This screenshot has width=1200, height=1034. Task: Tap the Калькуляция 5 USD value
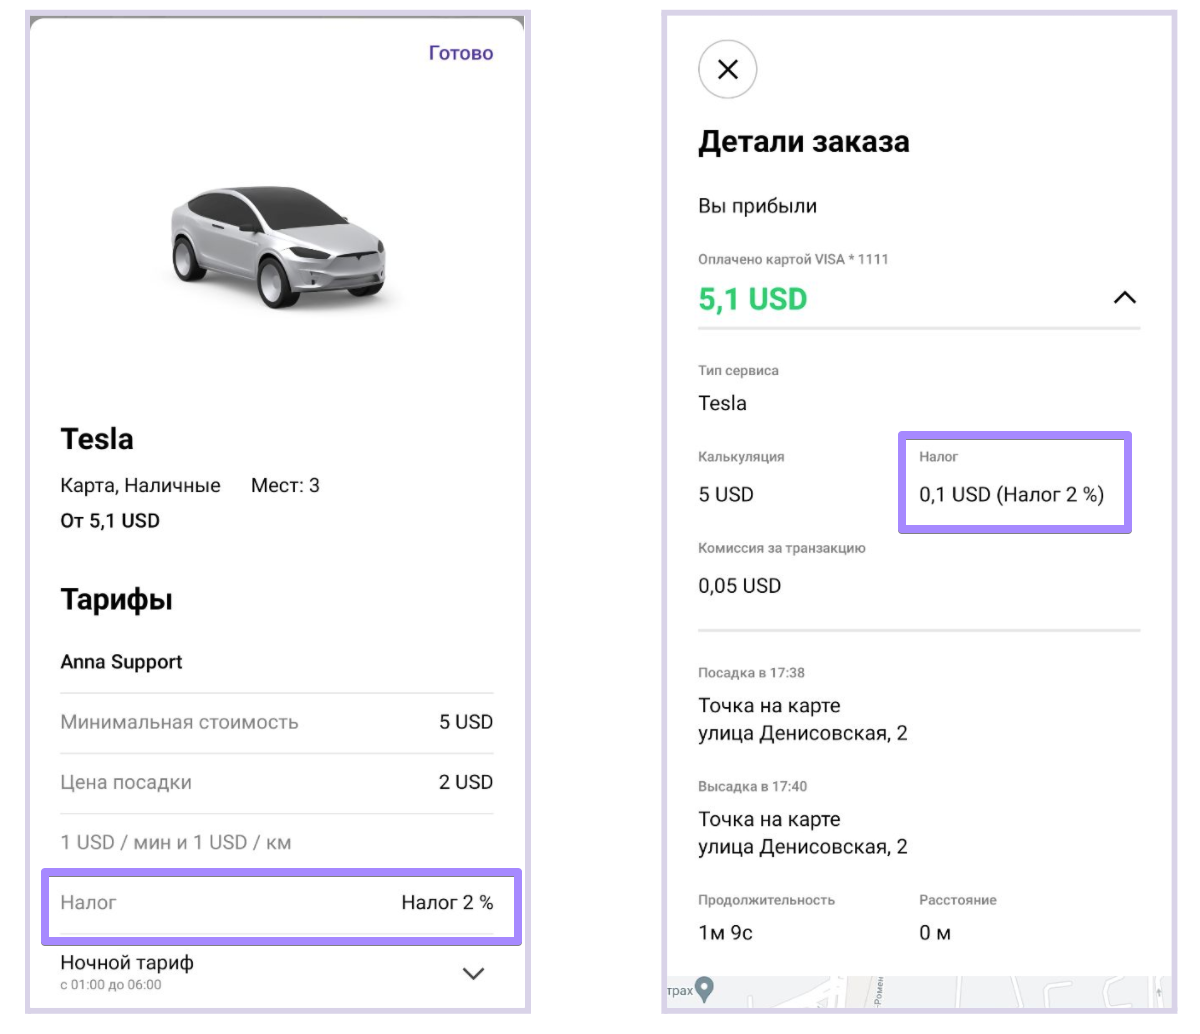[726, 494]
